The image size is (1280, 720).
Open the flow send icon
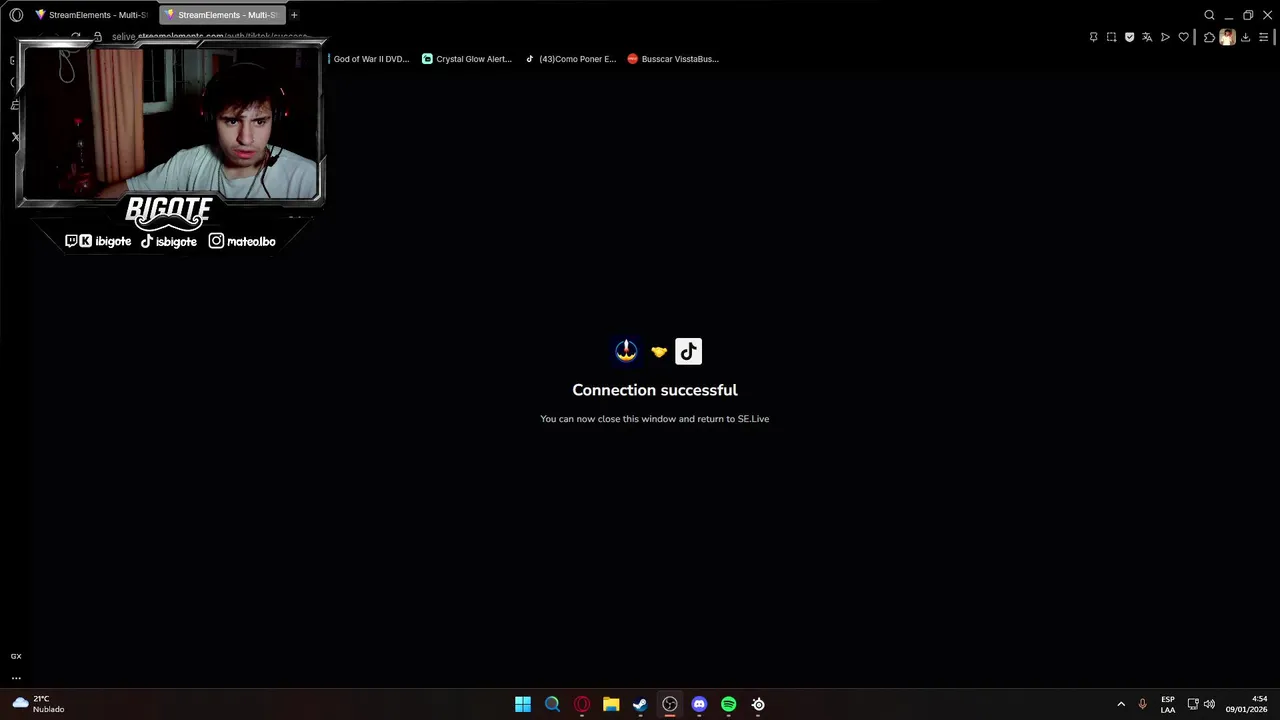point(1165,37)
